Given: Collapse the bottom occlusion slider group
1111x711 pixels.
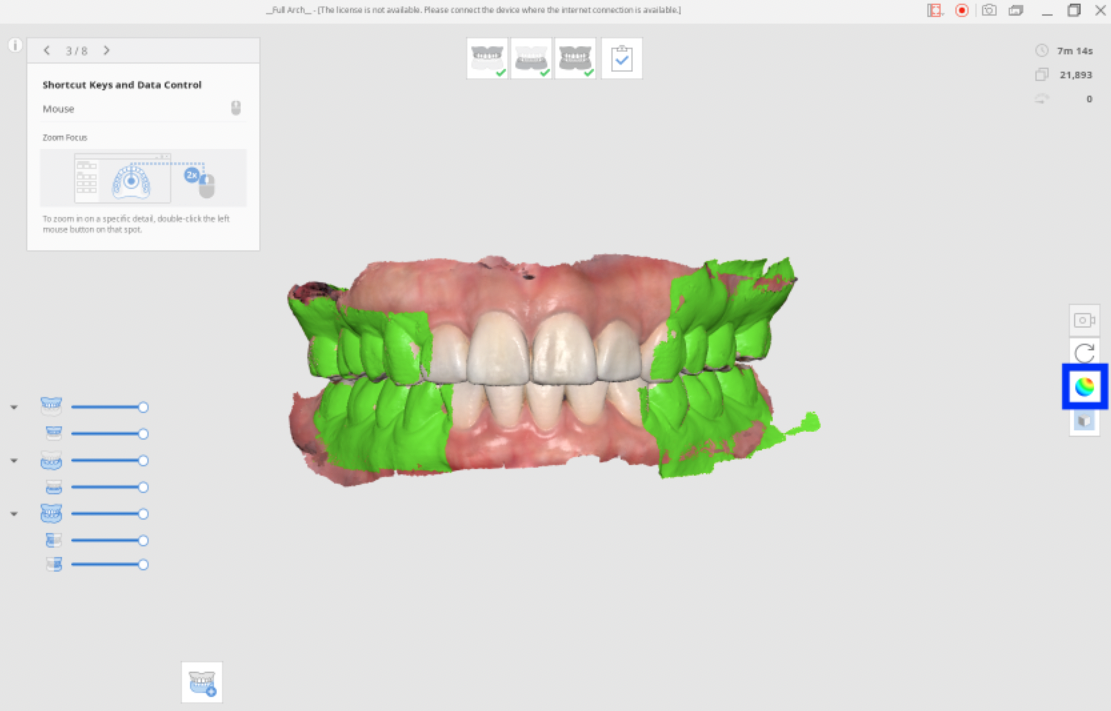Looking at the screenshot, I should coord(14,513).
